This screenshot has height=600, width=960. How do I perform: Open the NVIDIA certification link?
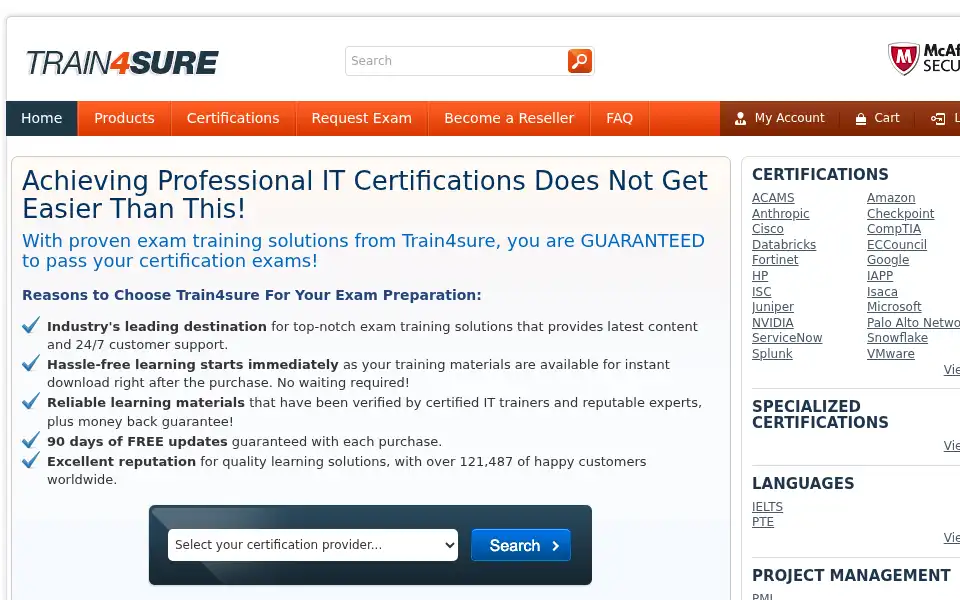click(773, 323)
